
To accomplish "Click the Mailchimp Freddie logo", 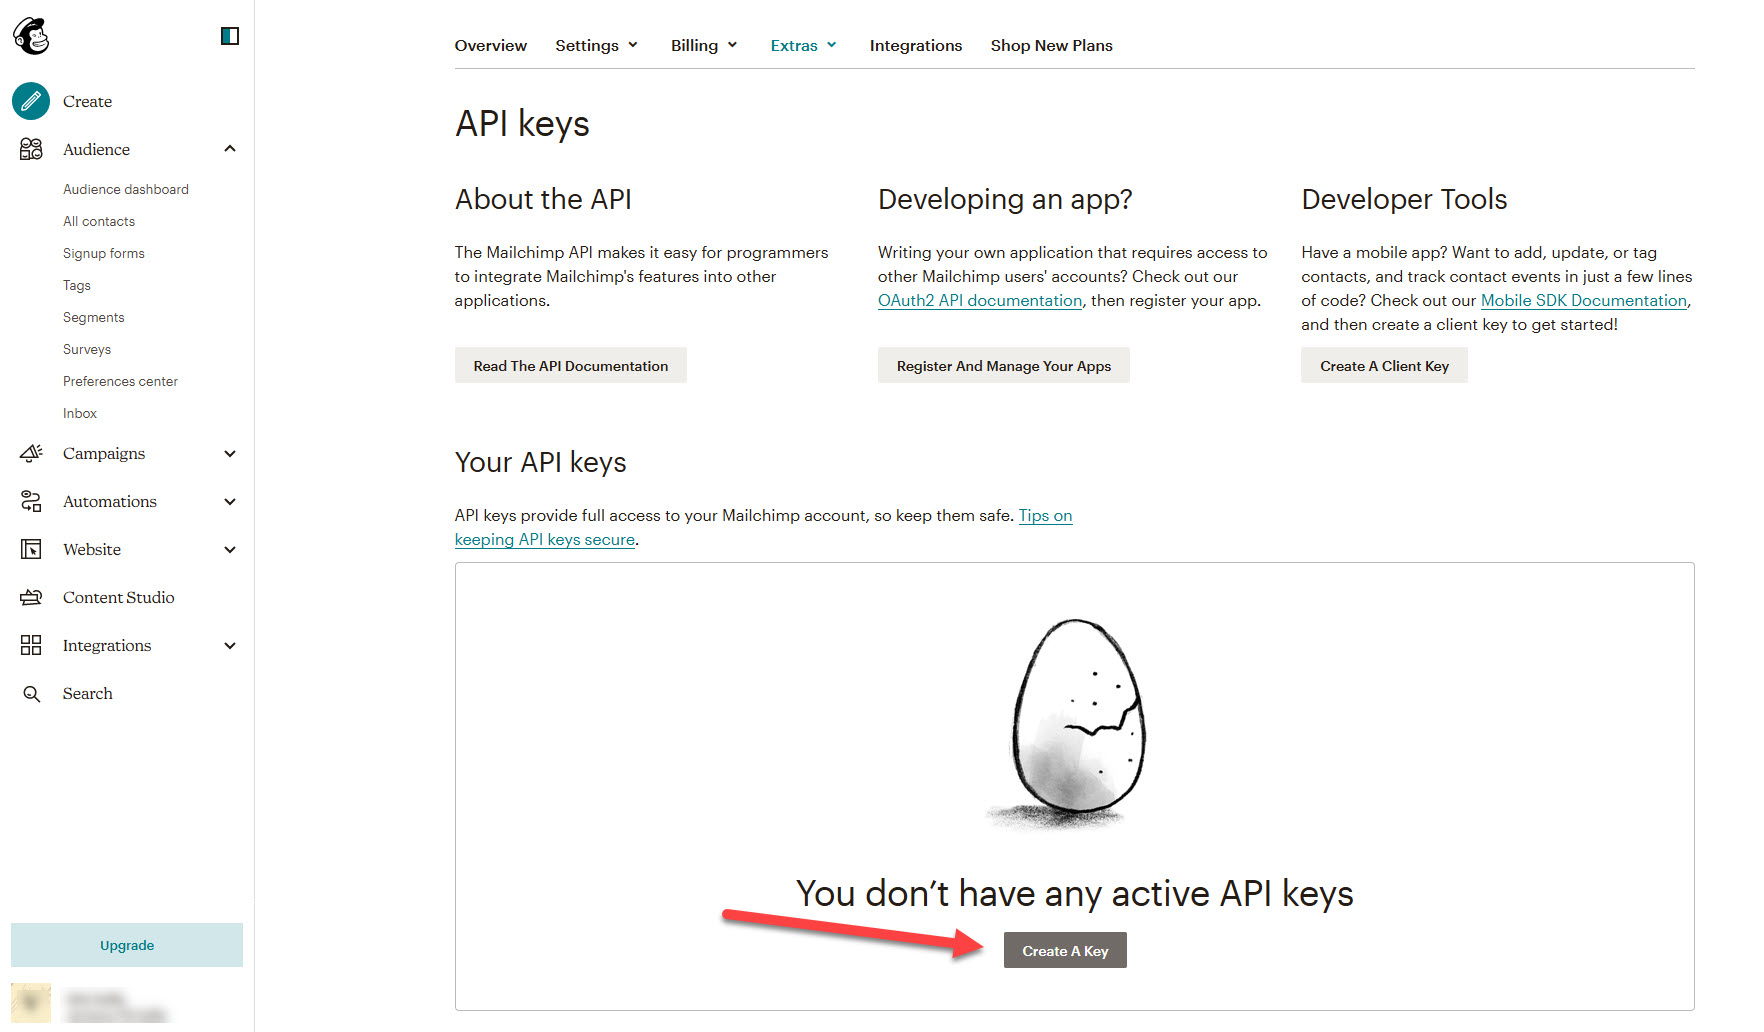I will point(31,36).
